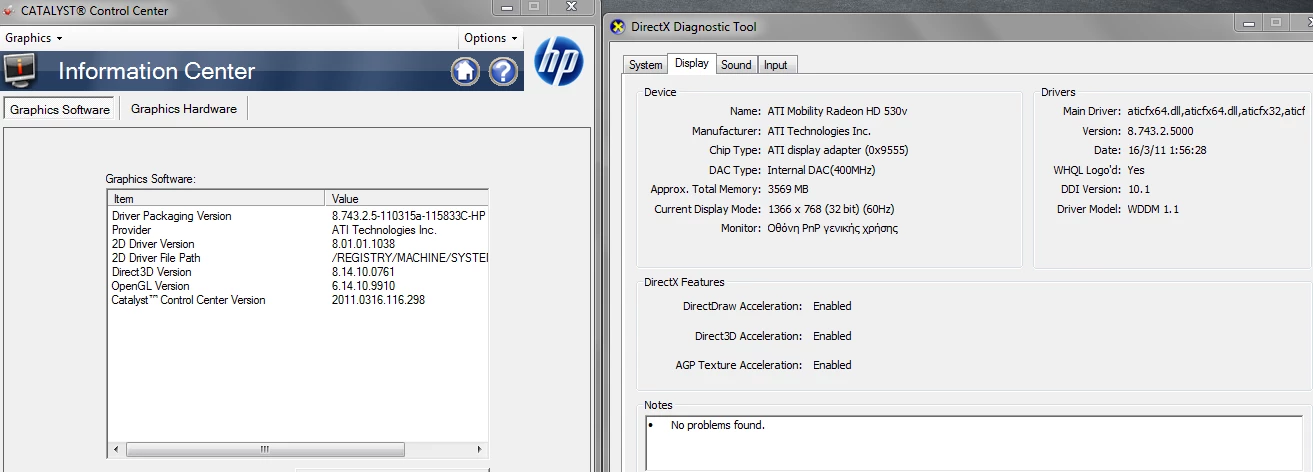
Task: Select the Direct3D Version row
Action: [298, 272]
